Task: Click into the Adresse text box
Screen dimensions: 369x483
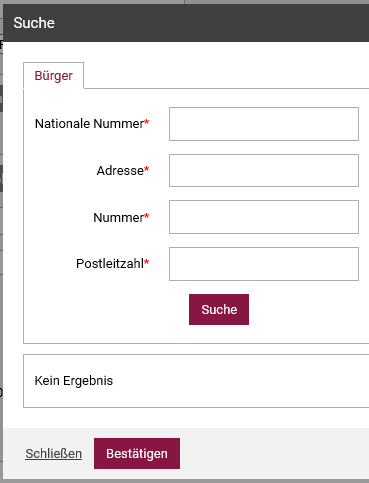Action: (264, 170)
